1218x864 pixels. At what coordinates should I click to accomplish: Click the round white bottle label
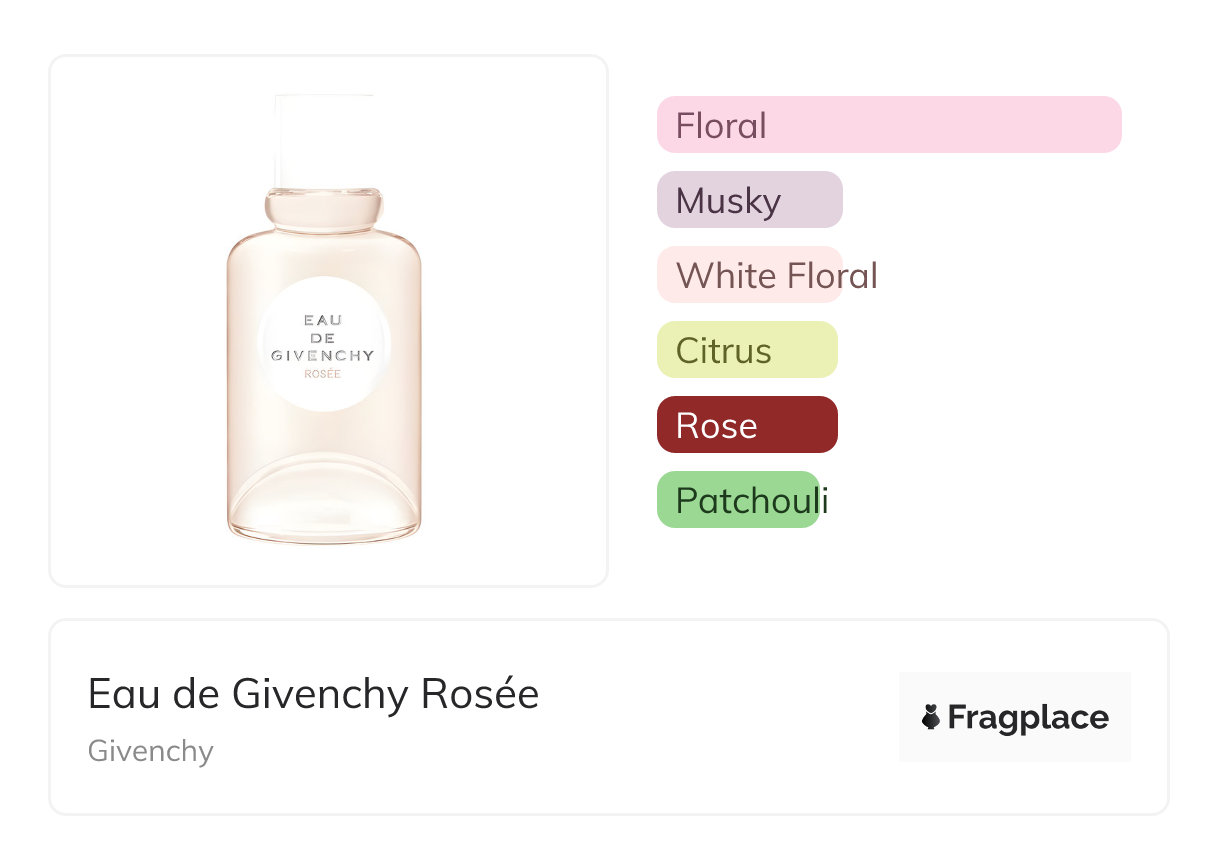(x=324, y=345)
